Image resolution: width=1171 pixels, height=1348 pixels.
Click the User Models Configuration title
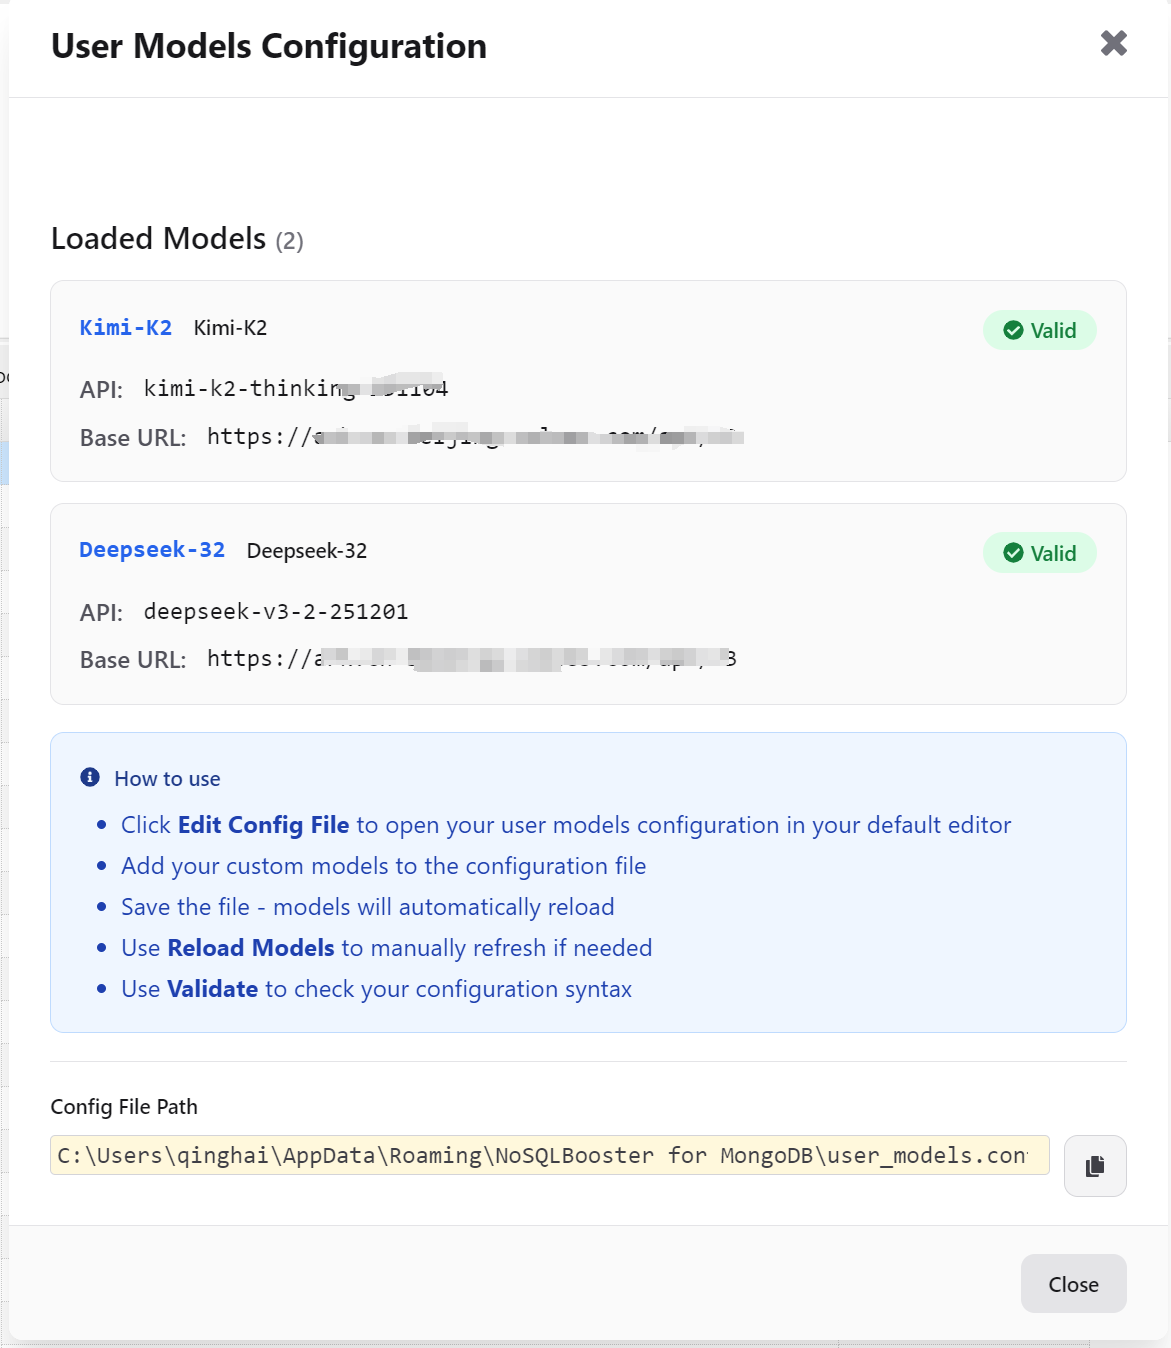tap(268, 45)
